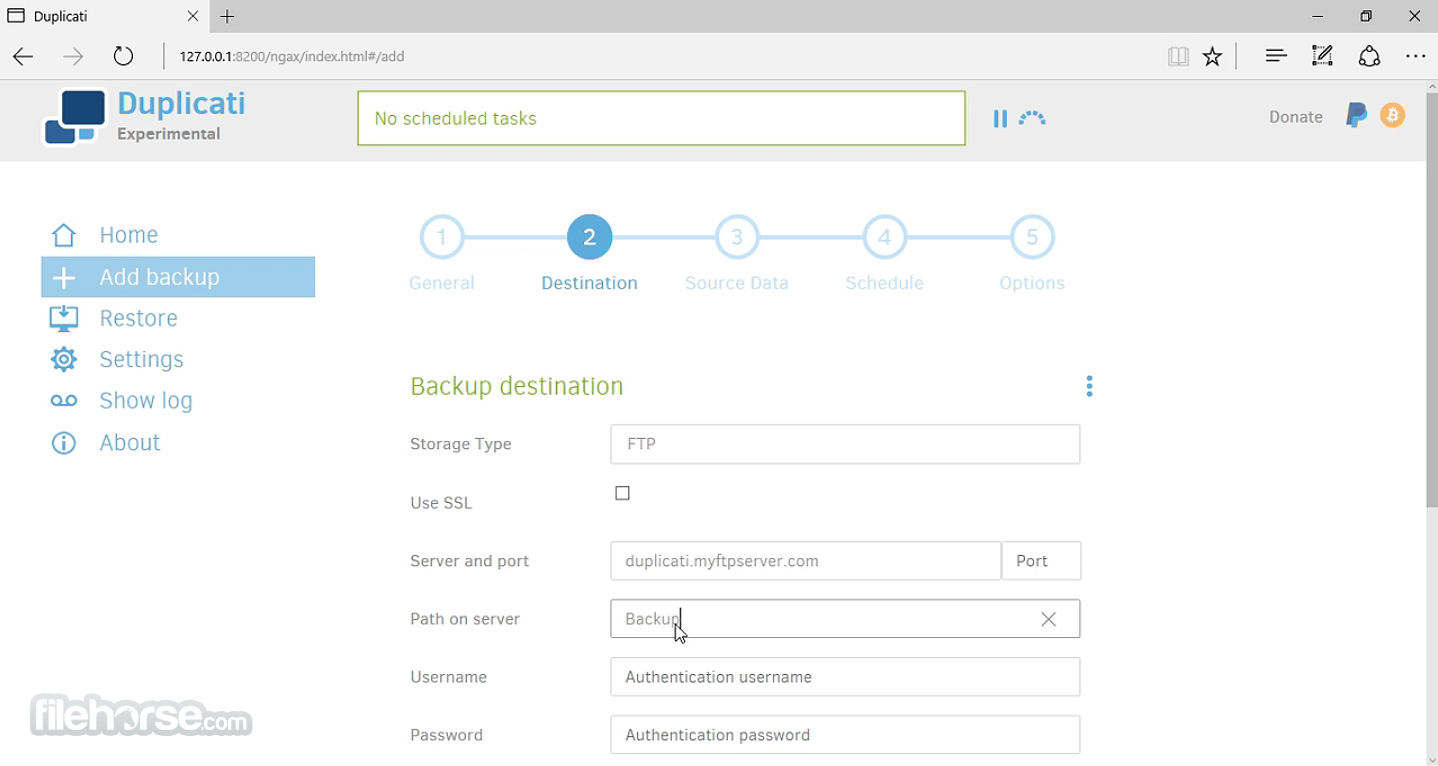Clear the Path on server field with X
Image resolution: width=1438 pixels, height=766 pixels.
[x=1049, y=619]
